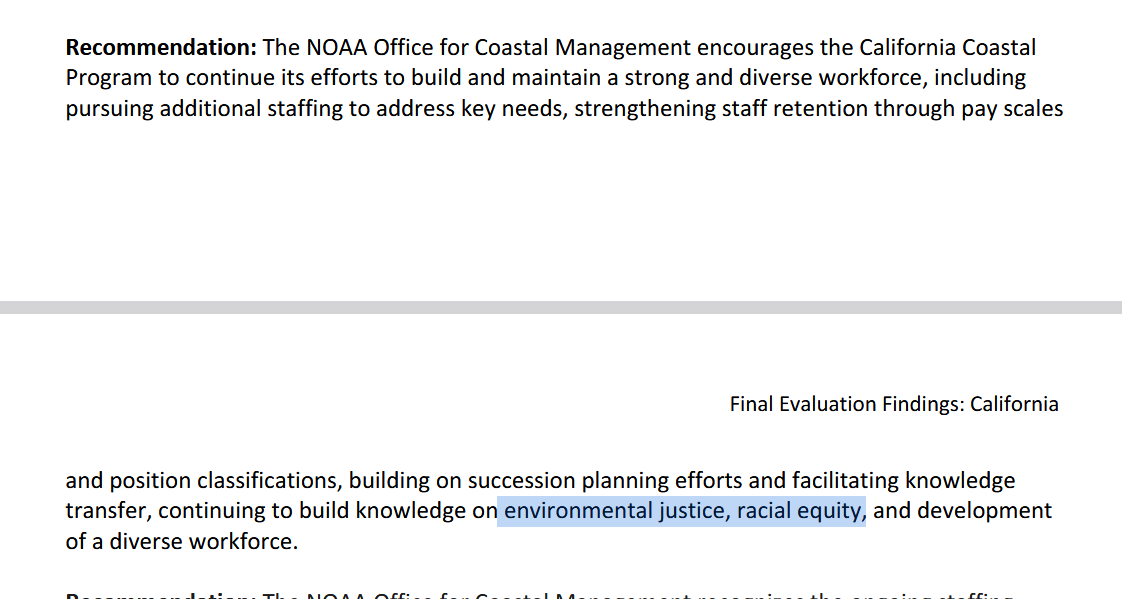Click the gray page break divider bar
This screenshot has width=1122, height=599.
[561, 307]
